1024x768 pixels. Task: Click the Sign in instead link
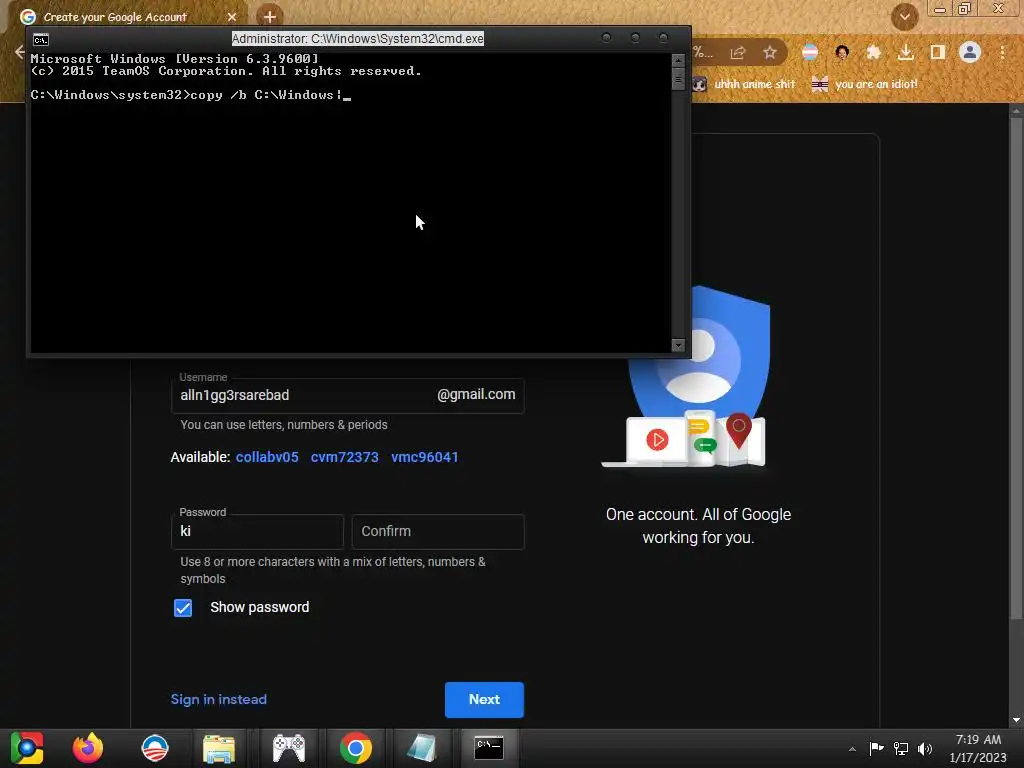pos(219,699)
